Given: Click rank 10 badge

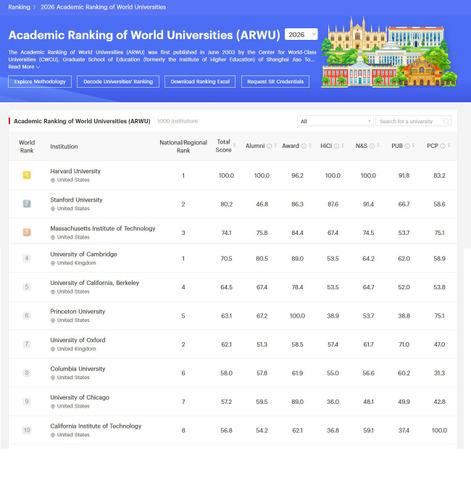Looking at the screenshot, I should pyautogui.click(x=27, y=430).
